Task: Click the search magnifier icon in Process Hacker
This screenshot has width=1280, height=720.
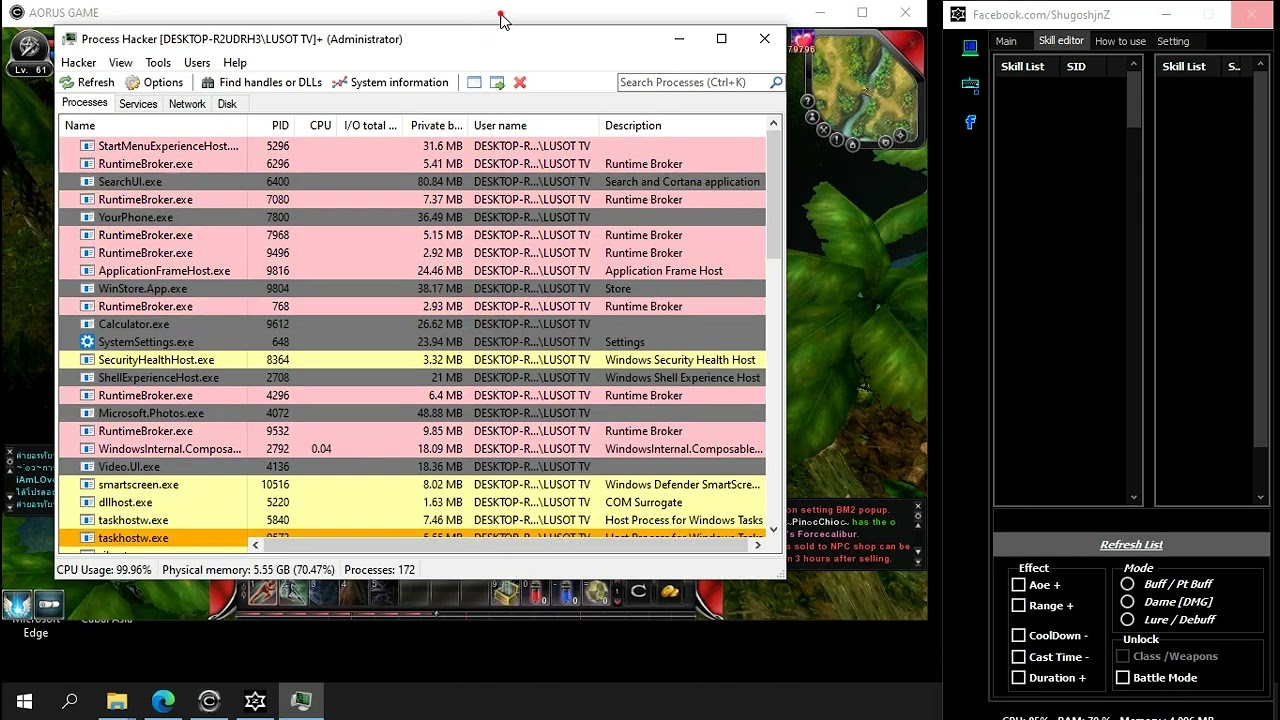Action: click(x=776, y=82)
